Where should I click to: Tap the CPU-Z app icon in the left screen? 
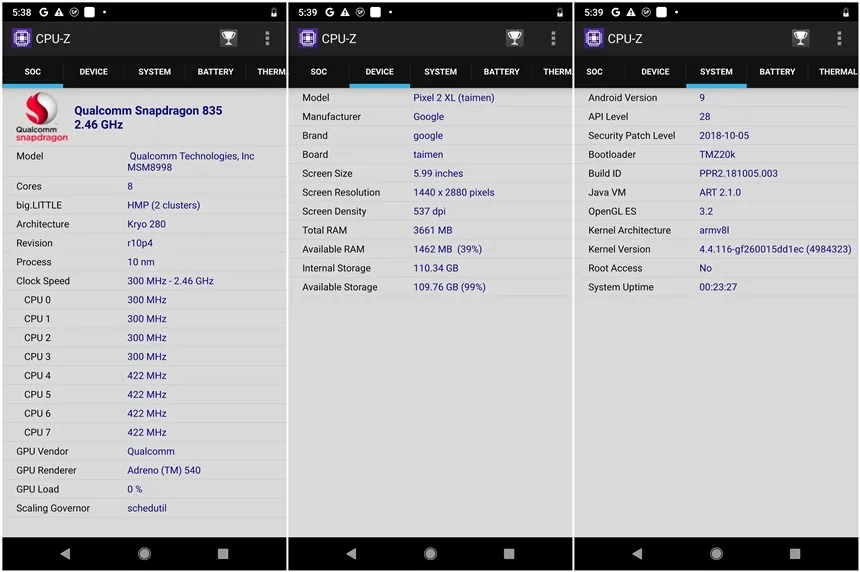pyautogui.click(x=21, y=38)
